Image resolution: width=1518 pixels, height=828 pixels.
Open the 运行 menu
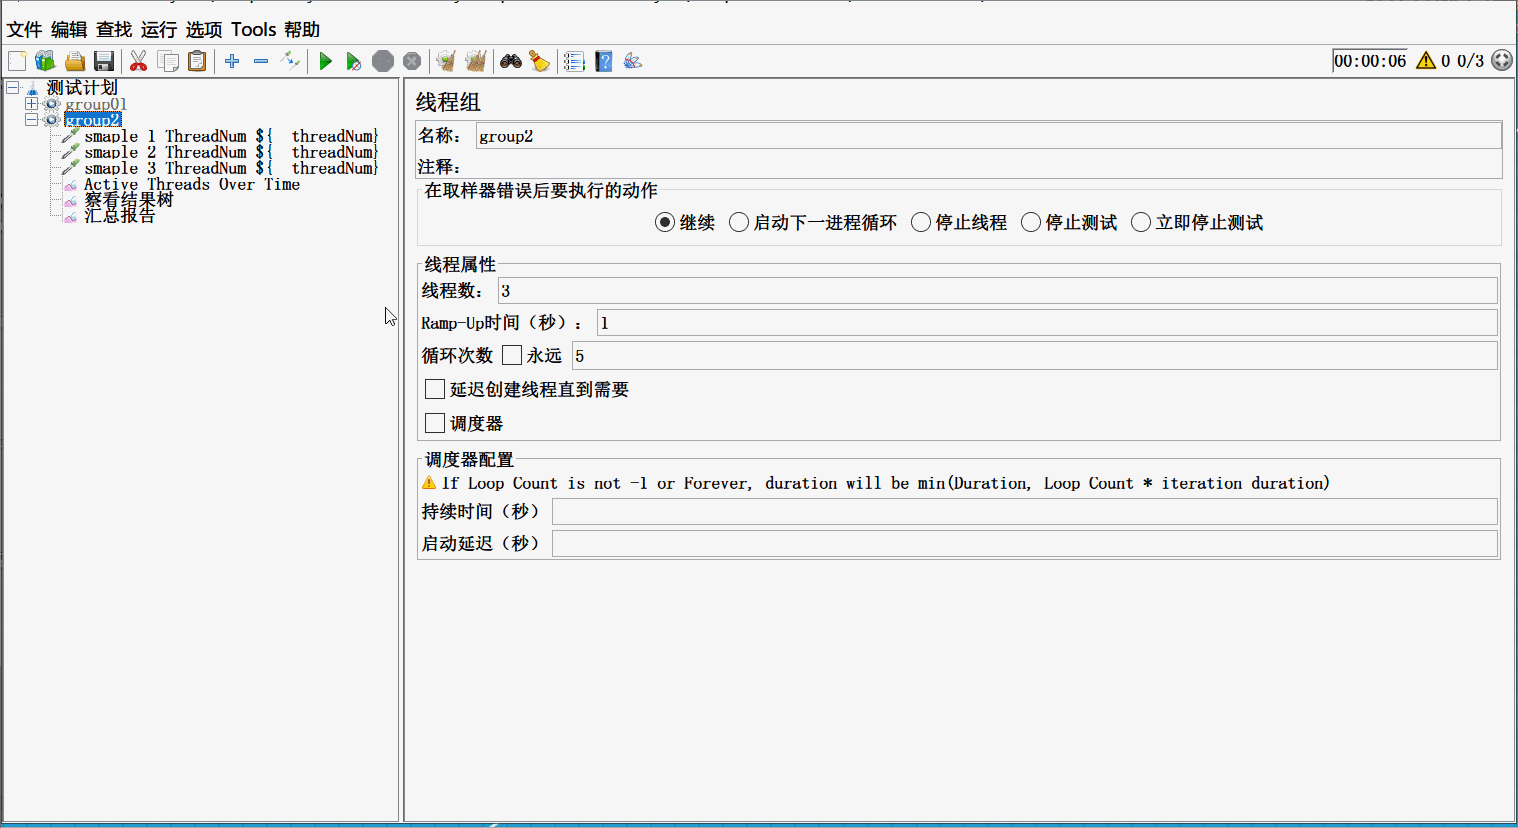[160, 29]
